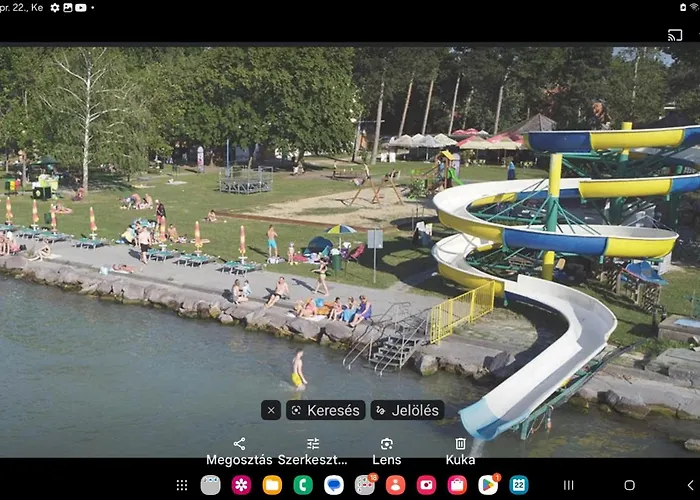Open the app drawer grid icon
Image resolution: width=700 pixels, height=500 pixels.
[182, 485]
